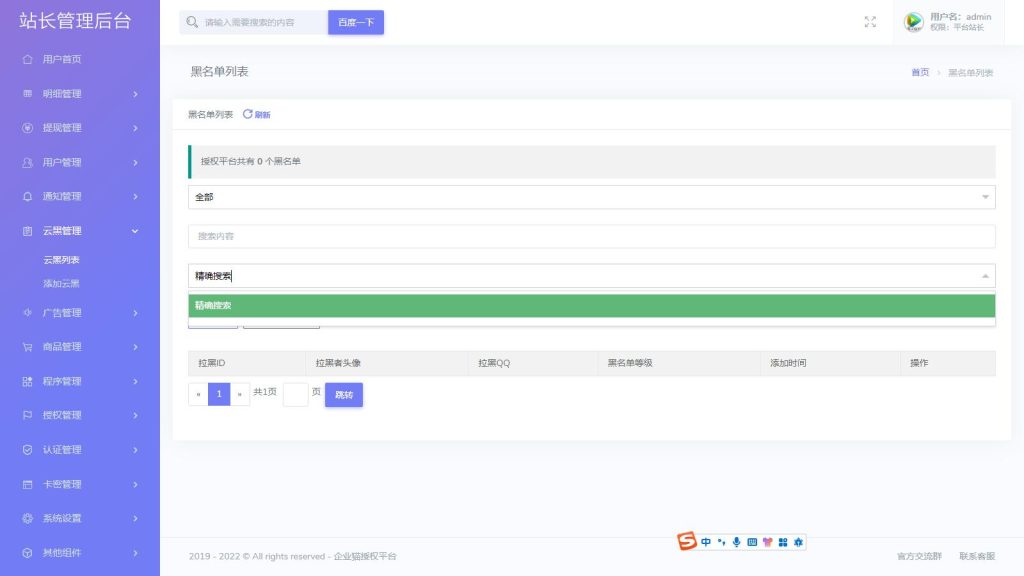The image size is (1024, 576).
Task: Click the keyboard icon in IME toolbar
Action: (752, 542)
